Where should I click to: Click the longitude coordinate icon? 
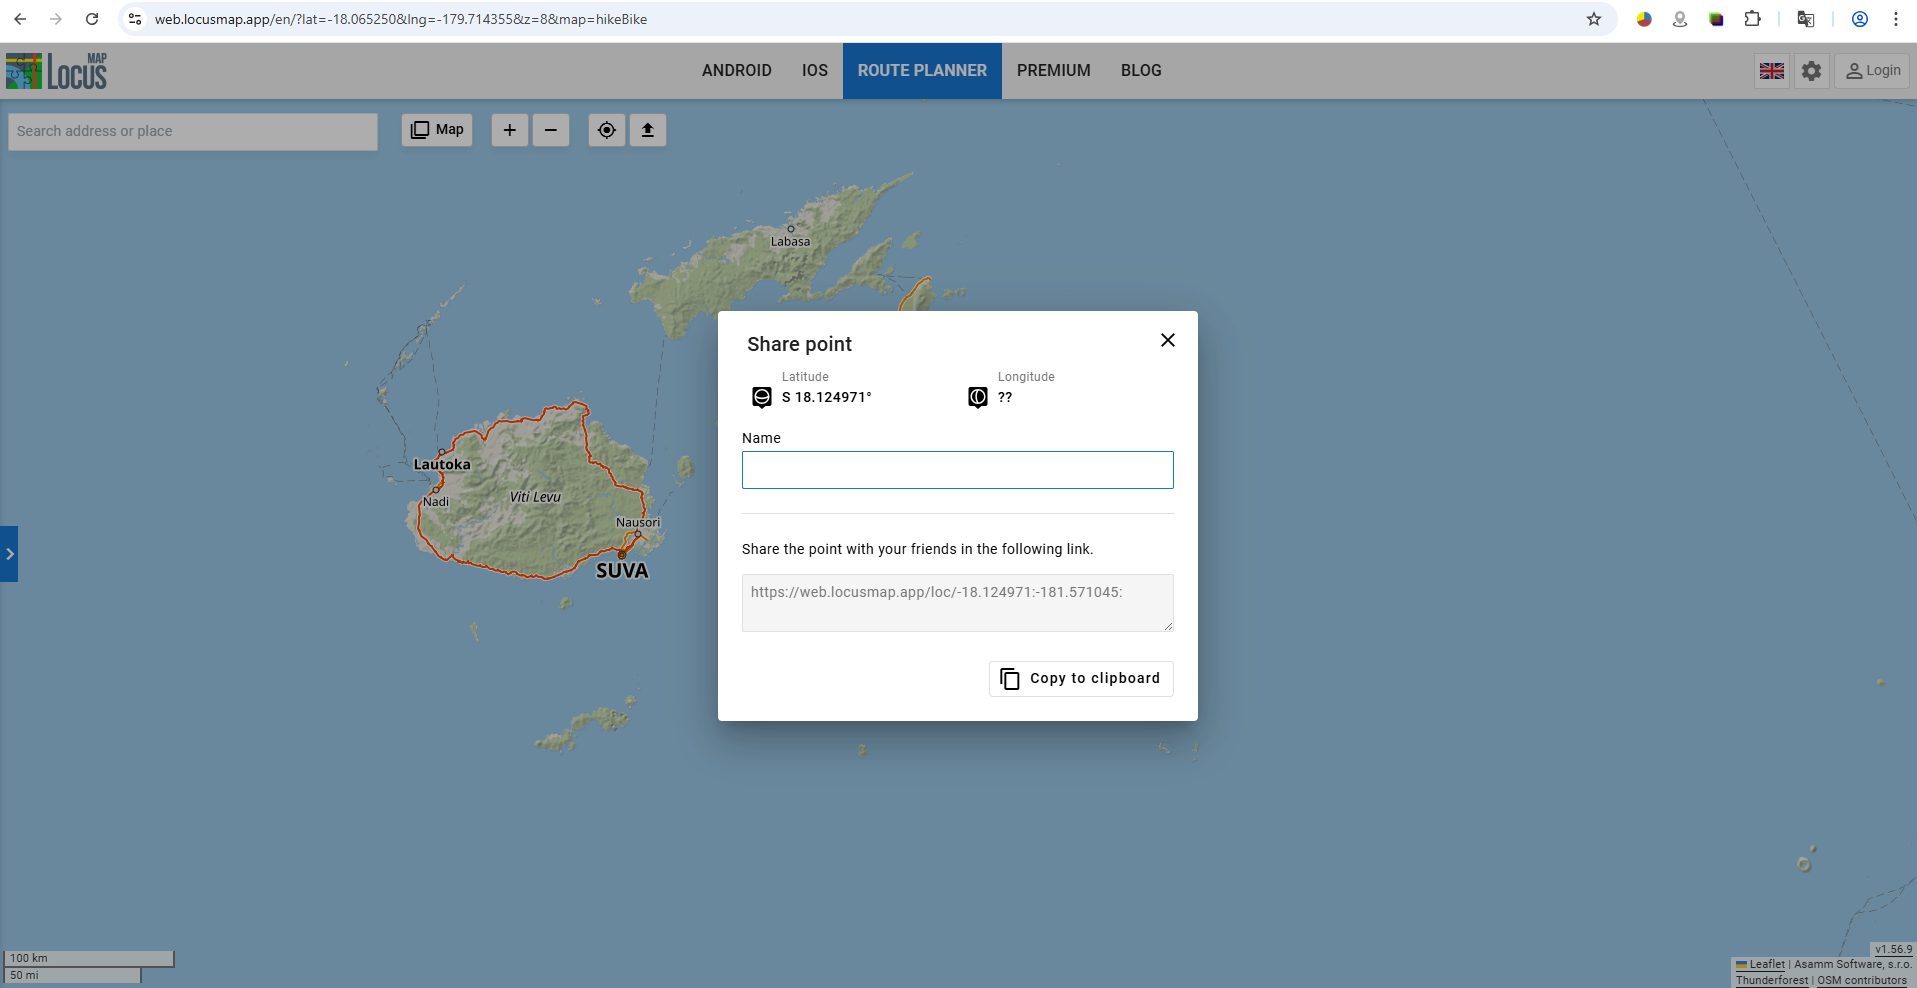point(977,397)
